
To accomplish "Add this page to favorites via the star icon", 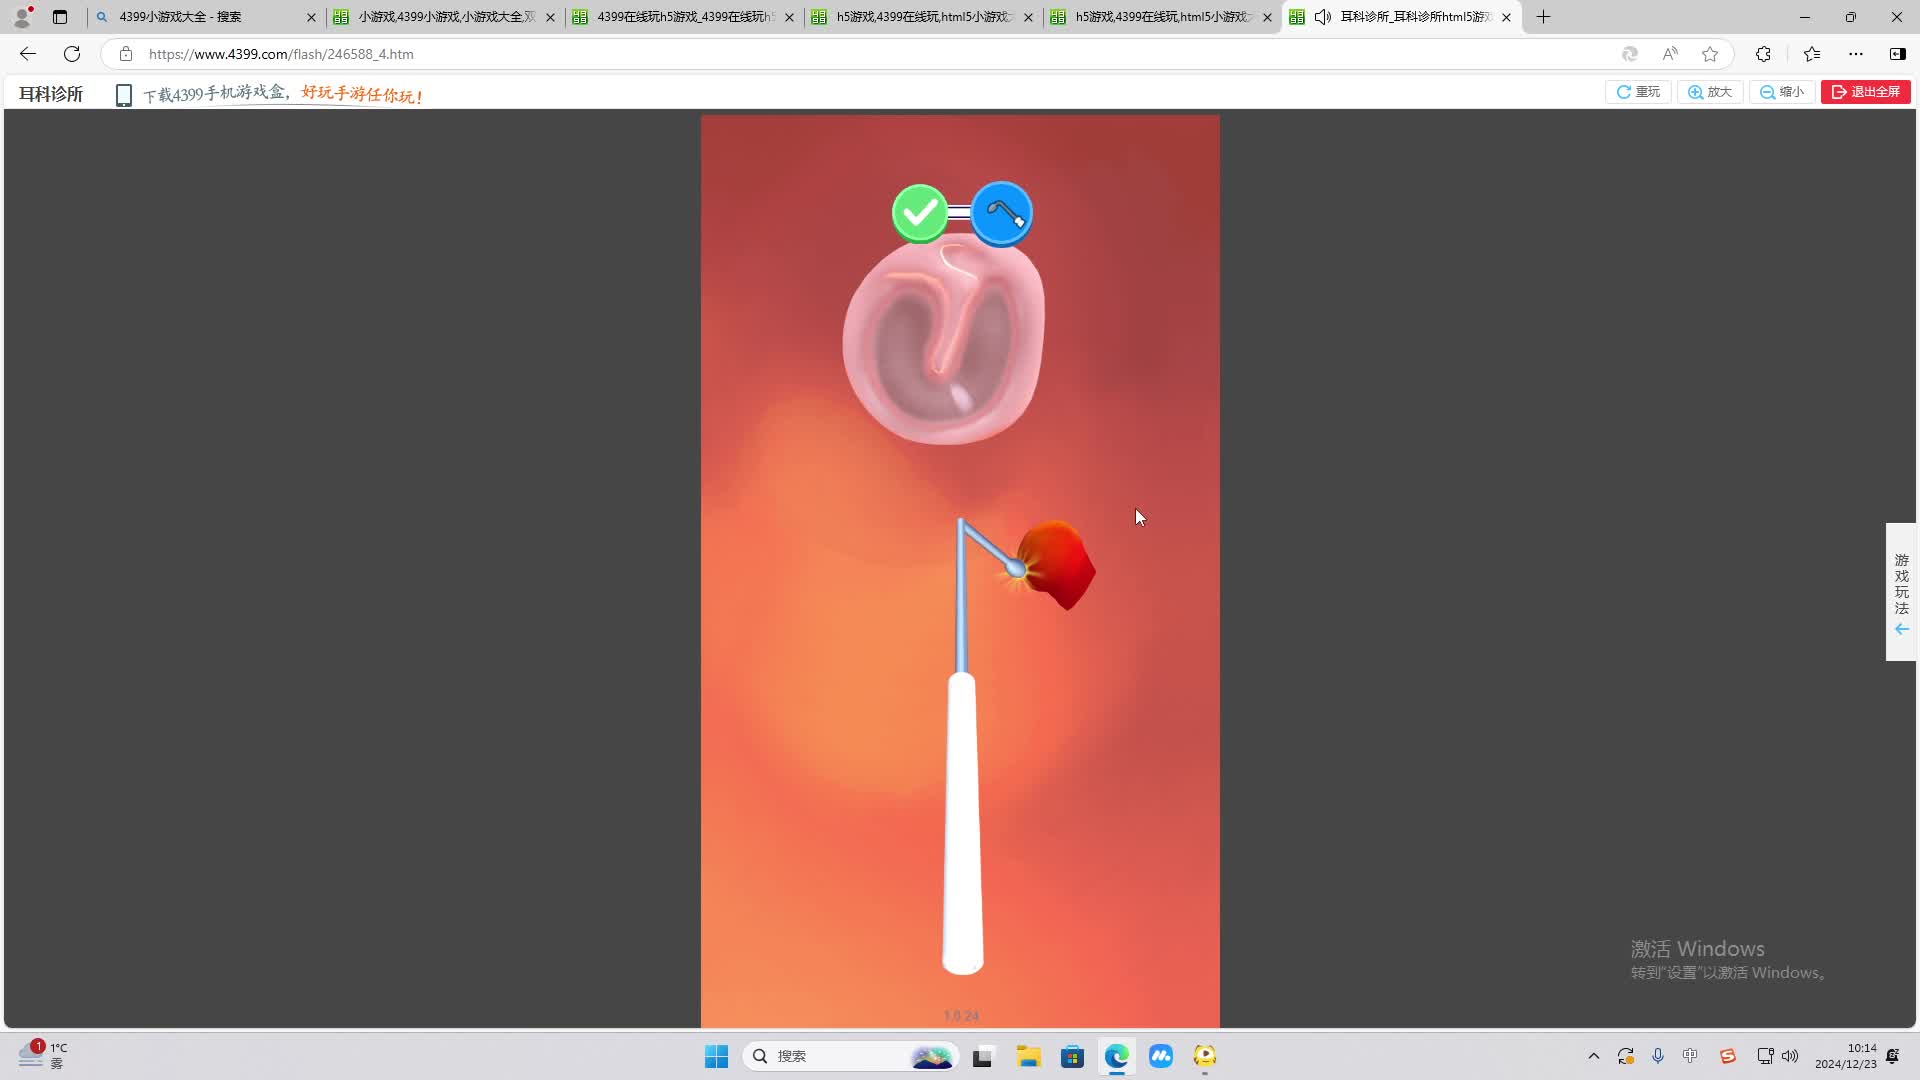I will [x=1710, y=54].
